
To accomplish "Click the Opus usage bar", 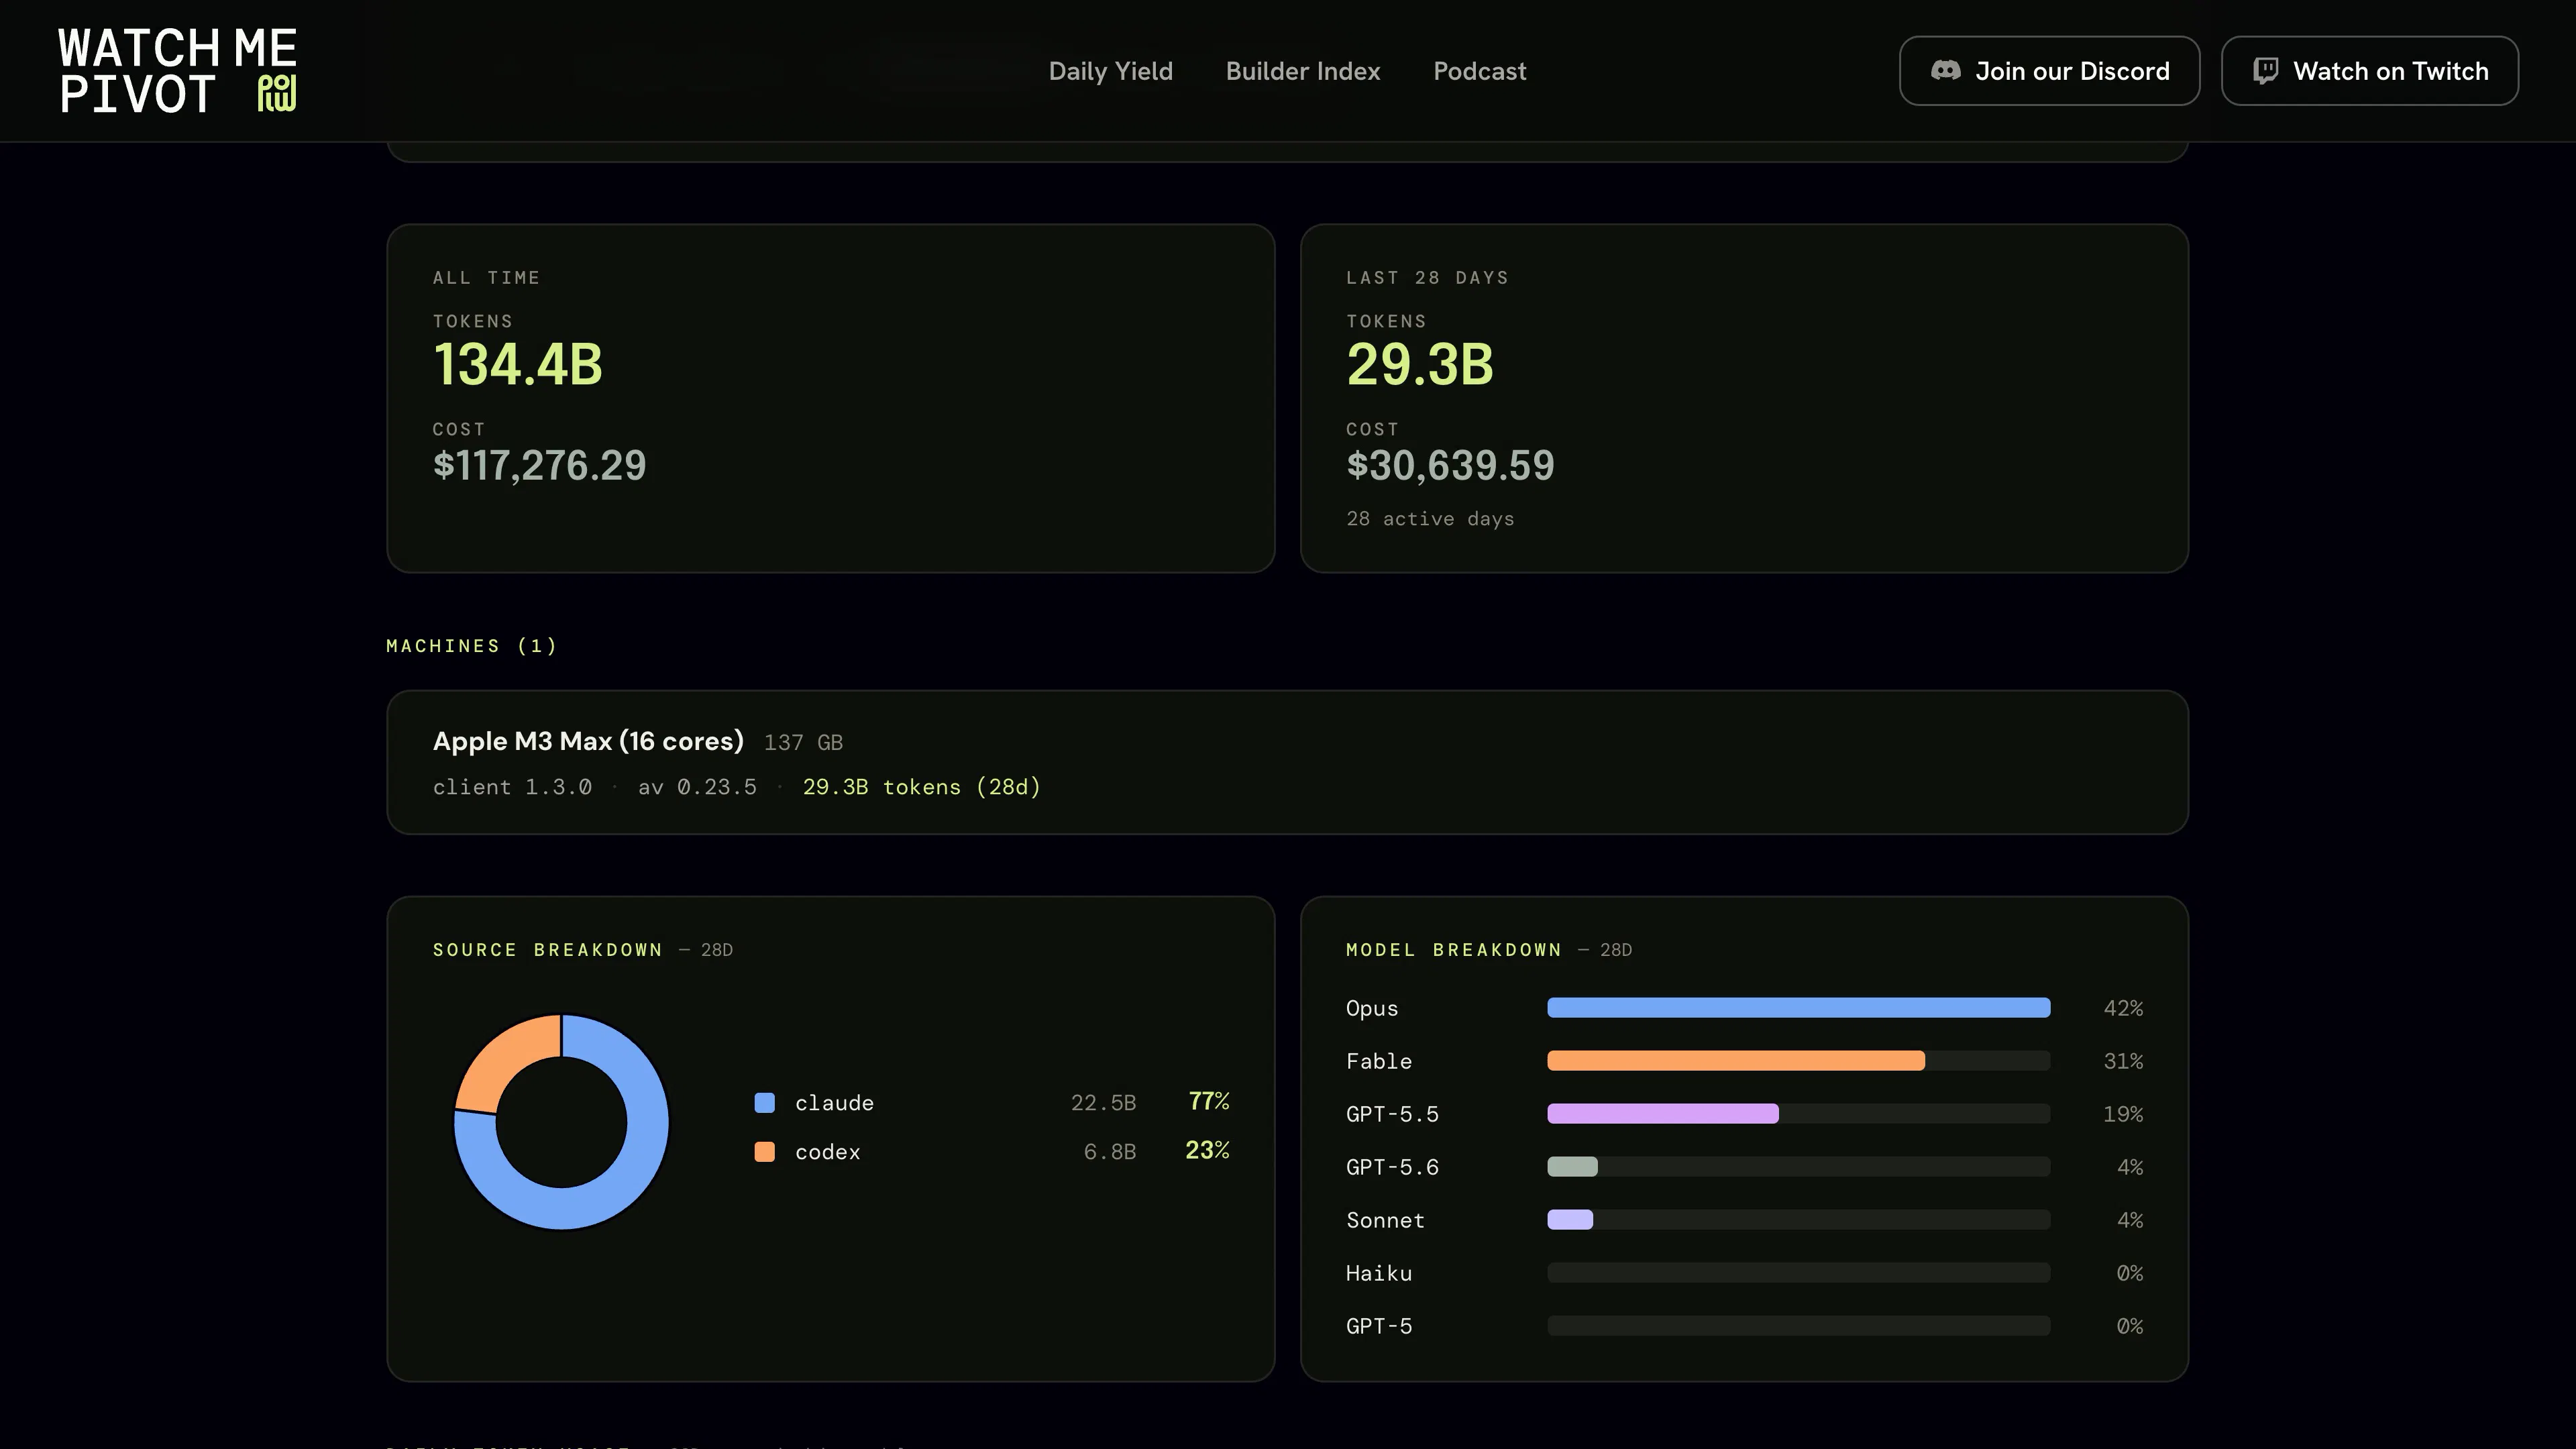I will click(1798, 1007).
